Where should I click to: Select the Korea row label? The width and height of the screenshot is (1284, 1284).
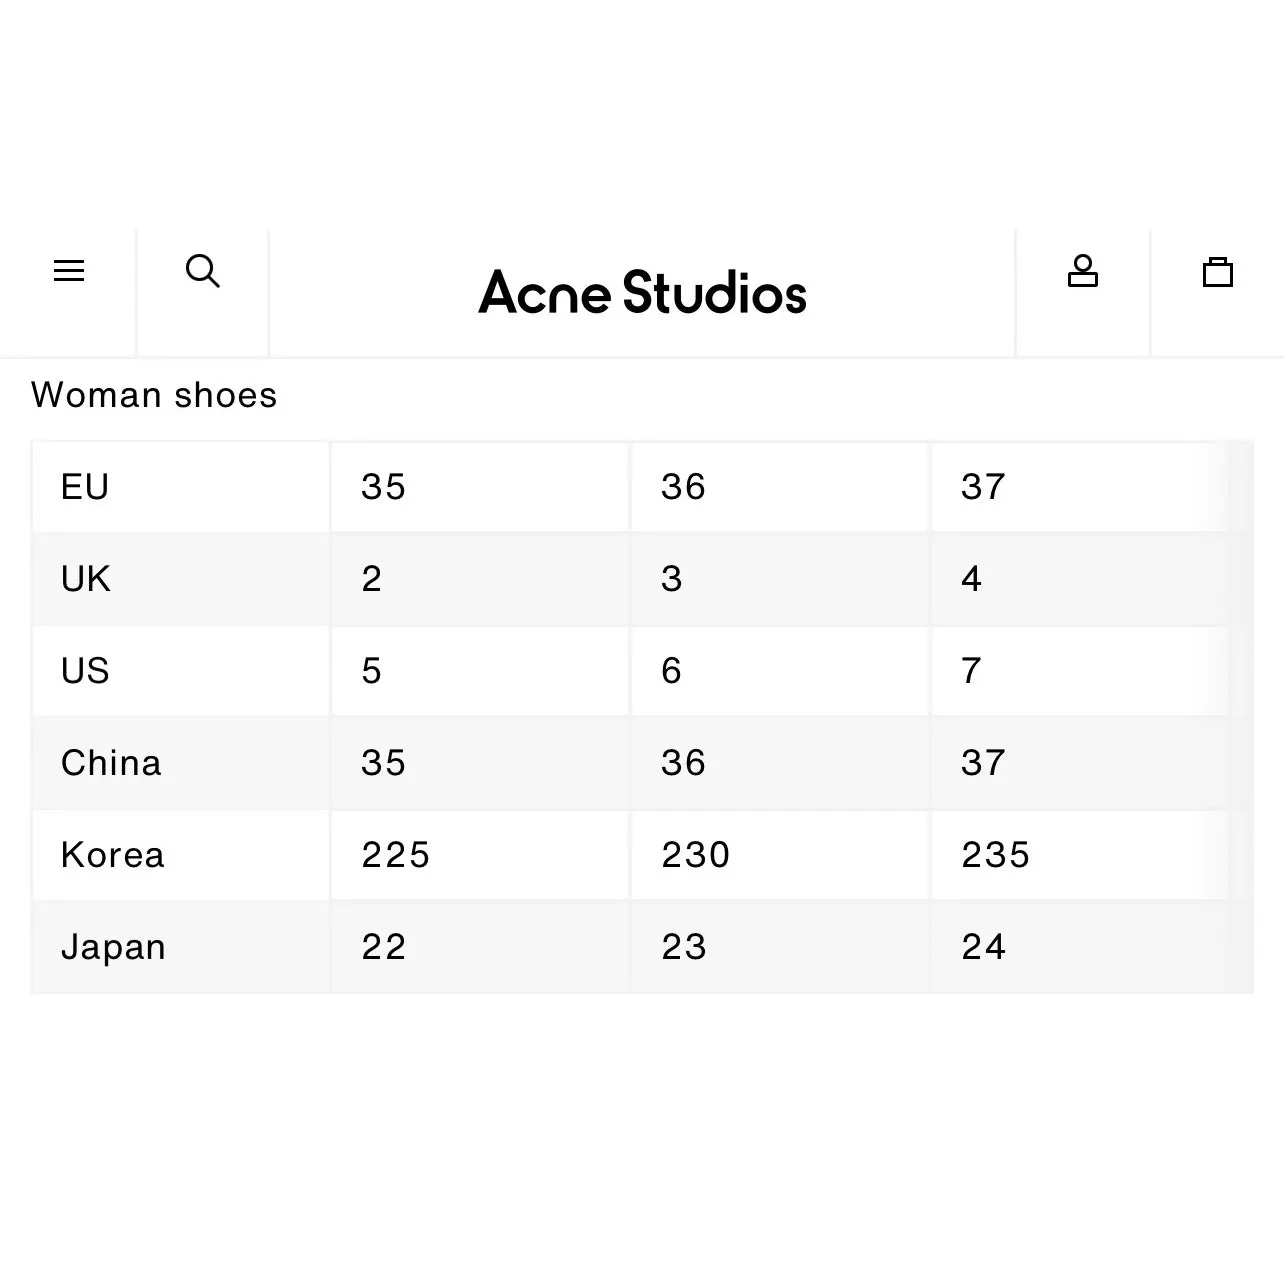tap(113, 855)
